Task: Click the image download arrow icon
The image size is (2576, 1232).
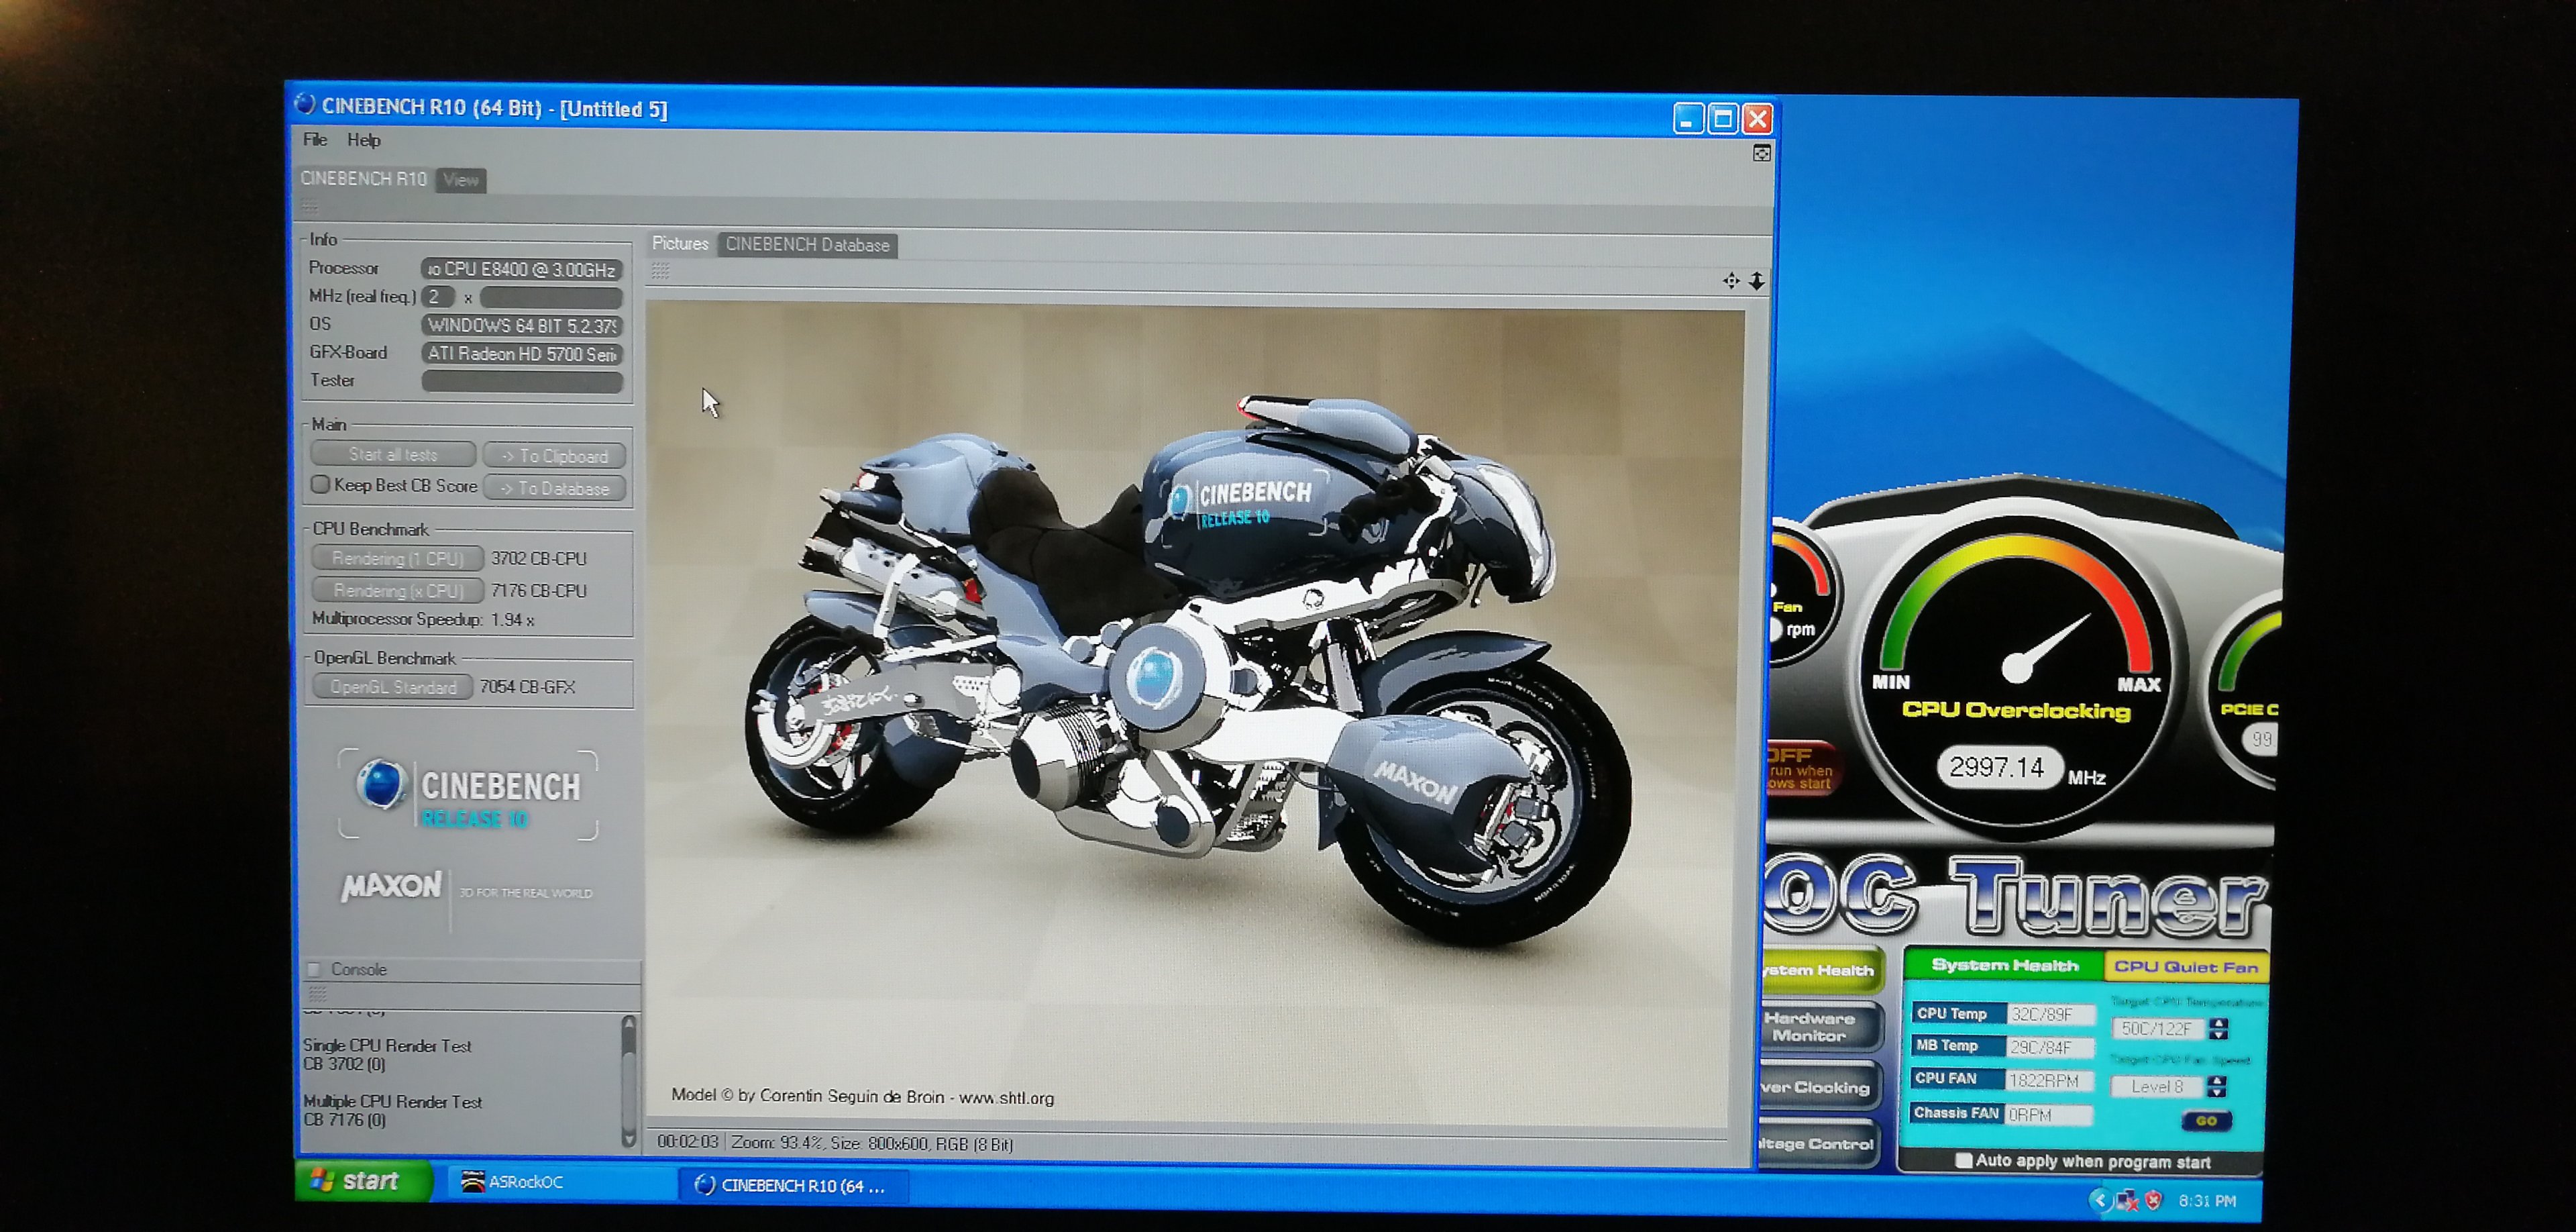Action: click(x=1757, y=281)
